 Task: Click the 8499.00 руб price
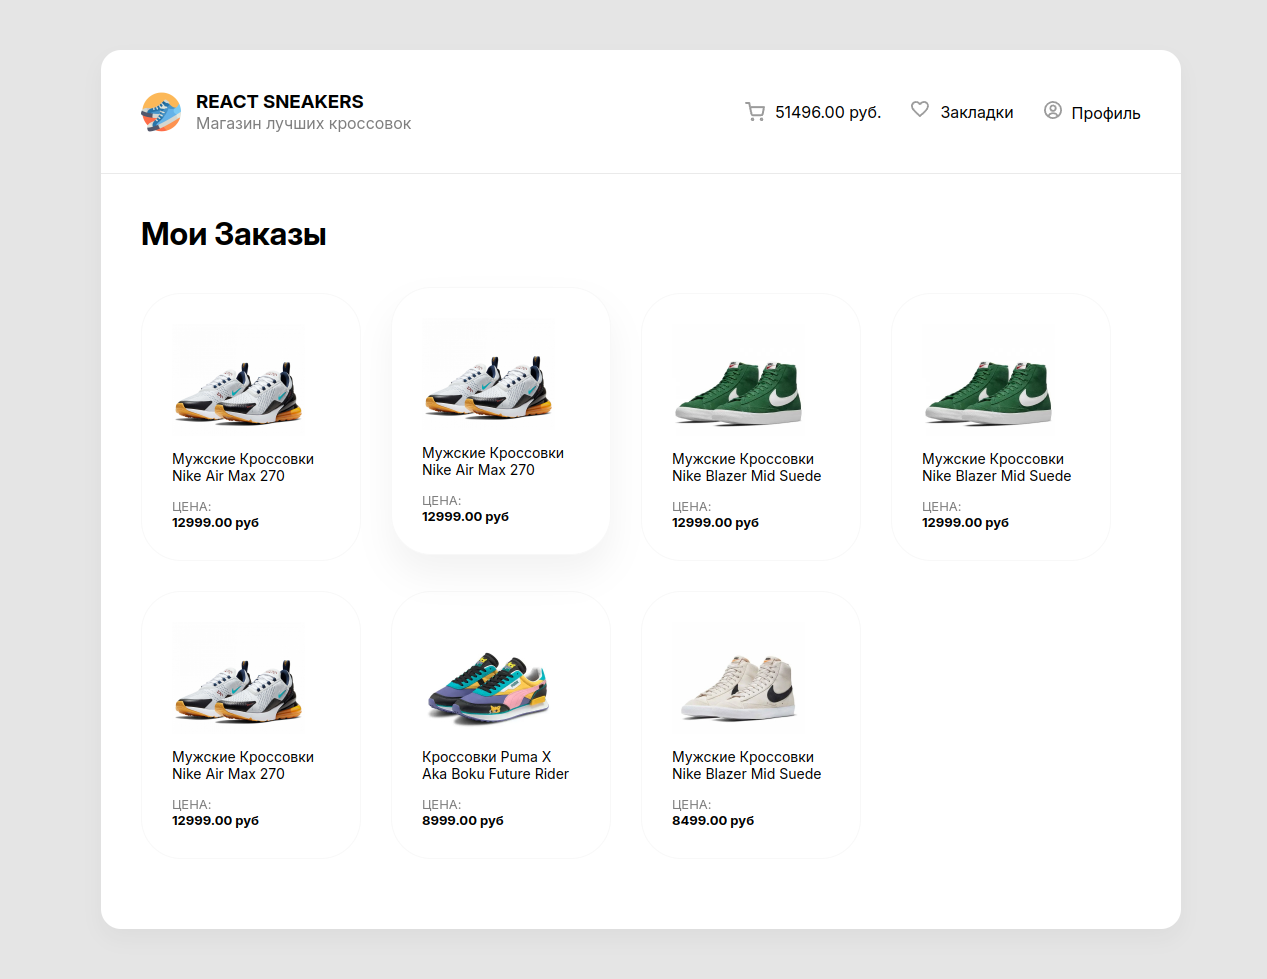coord(713,821)
